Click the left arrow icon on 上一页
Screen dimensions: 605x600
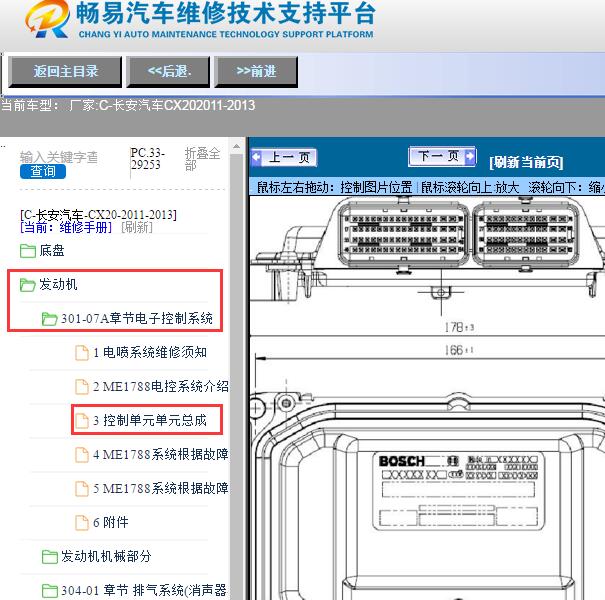pyautogui.click(x=256, y=157)
